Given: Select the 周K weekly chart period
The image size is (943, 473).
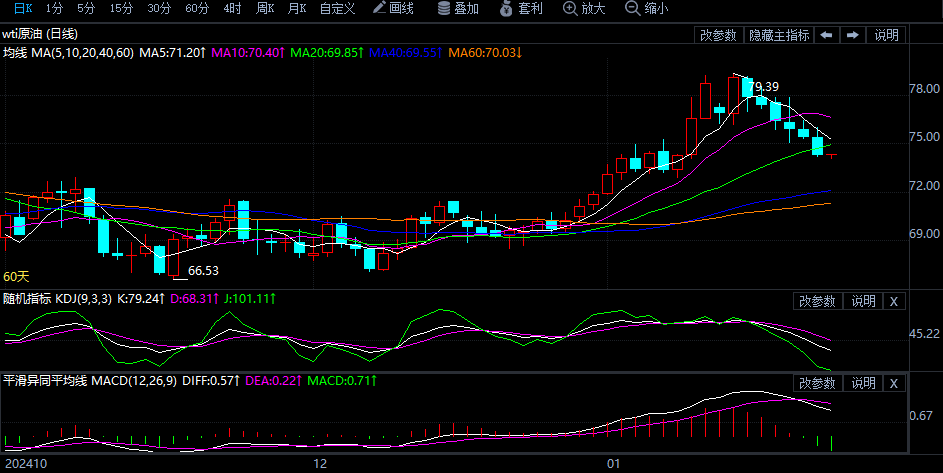Looking at the screenshot, I should click(x=265, y=8).
